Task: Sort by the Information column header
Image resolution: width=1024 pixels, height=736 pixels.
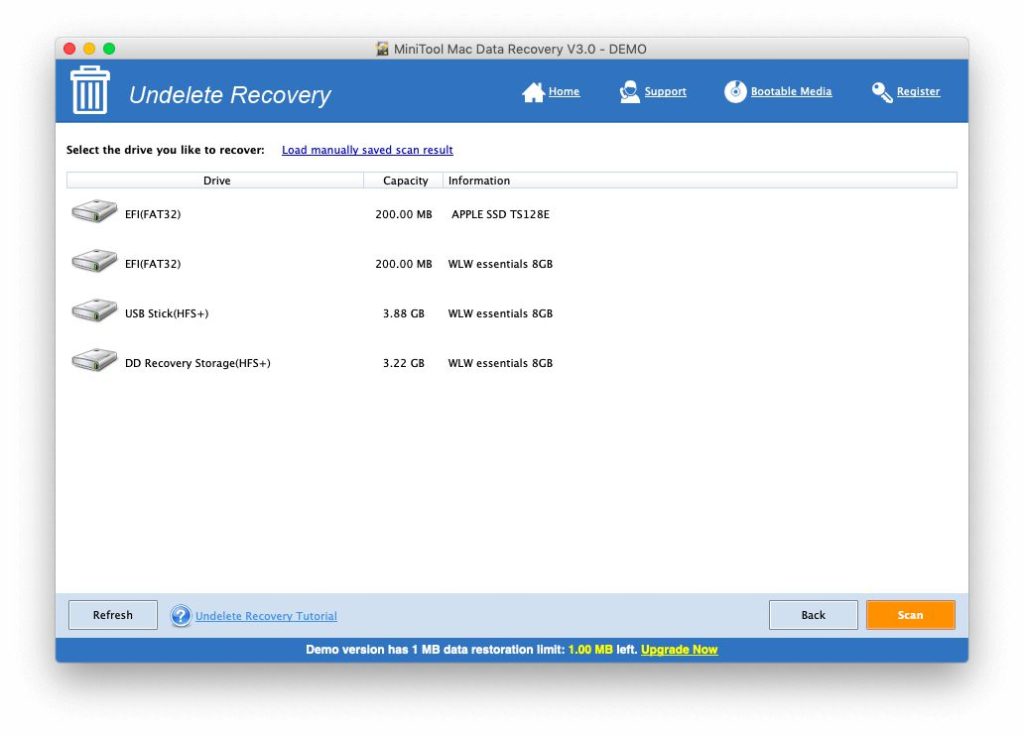Action: [x=700, y=180]
